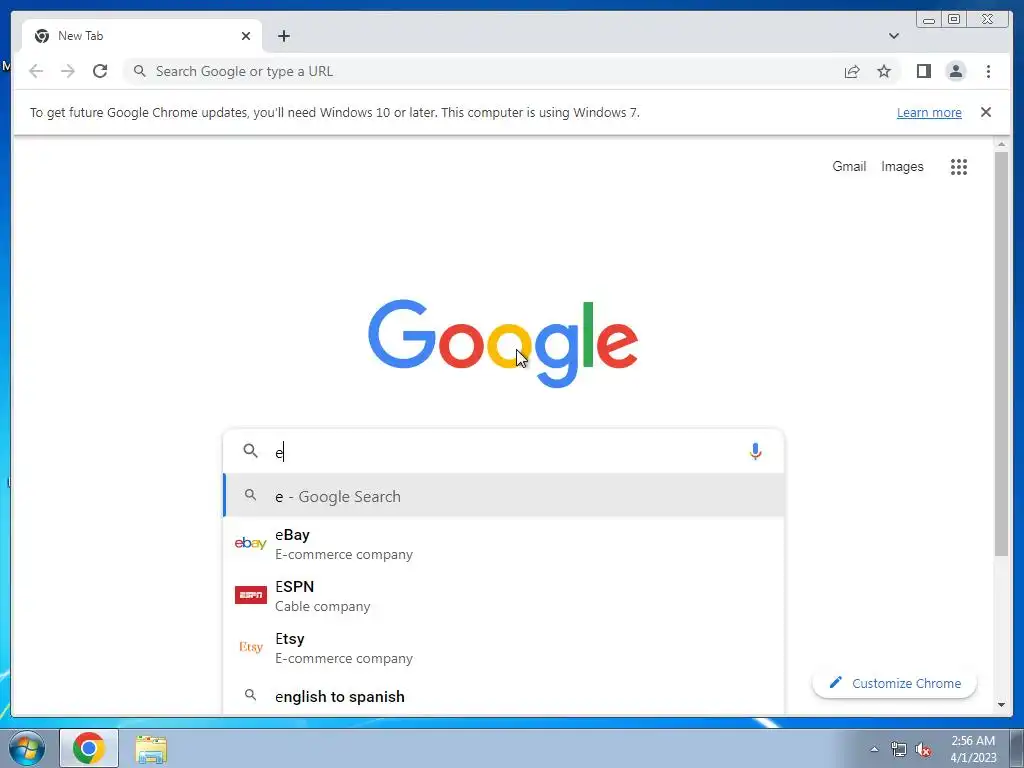Click the search magnifier icon in box
This screenshot has width=1024, height=768.
coord(250,451)
